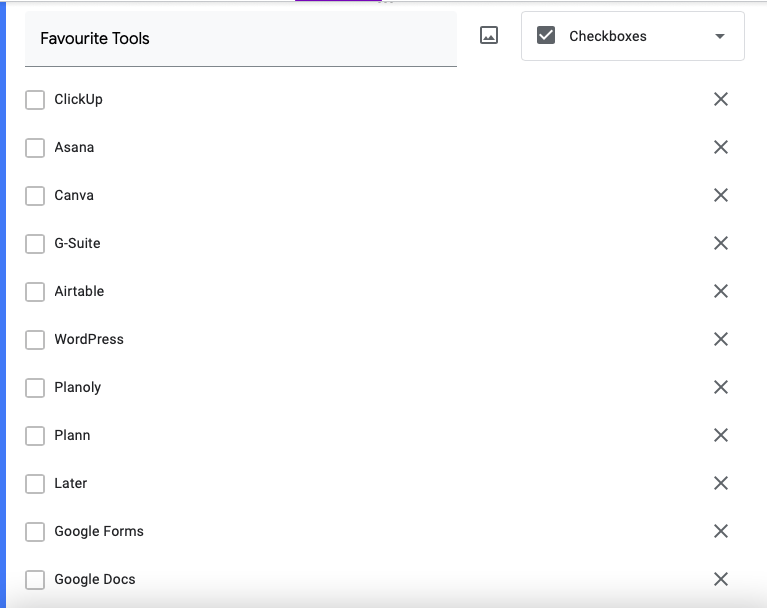The image size is (767, 608).
Task: Edit the ClickUp option text
Action: coord(78,99)
